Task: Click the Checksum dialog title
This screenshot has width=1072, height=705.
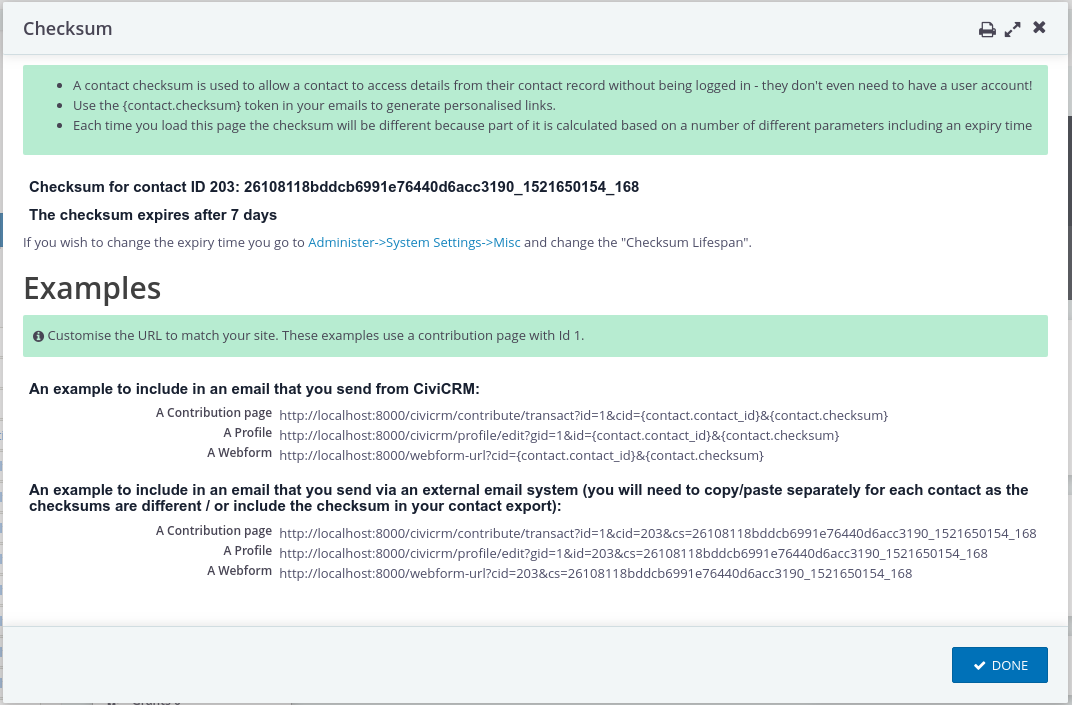Action: pyautogui.click(x=68, y=29)
